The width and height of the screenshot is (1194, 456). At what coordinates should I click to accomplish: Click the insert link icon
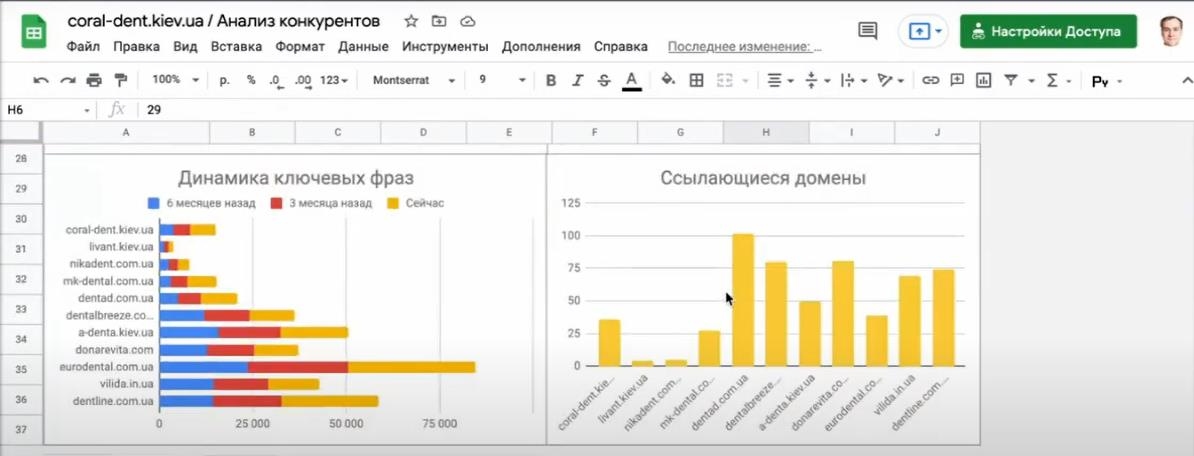pos(931,80)
